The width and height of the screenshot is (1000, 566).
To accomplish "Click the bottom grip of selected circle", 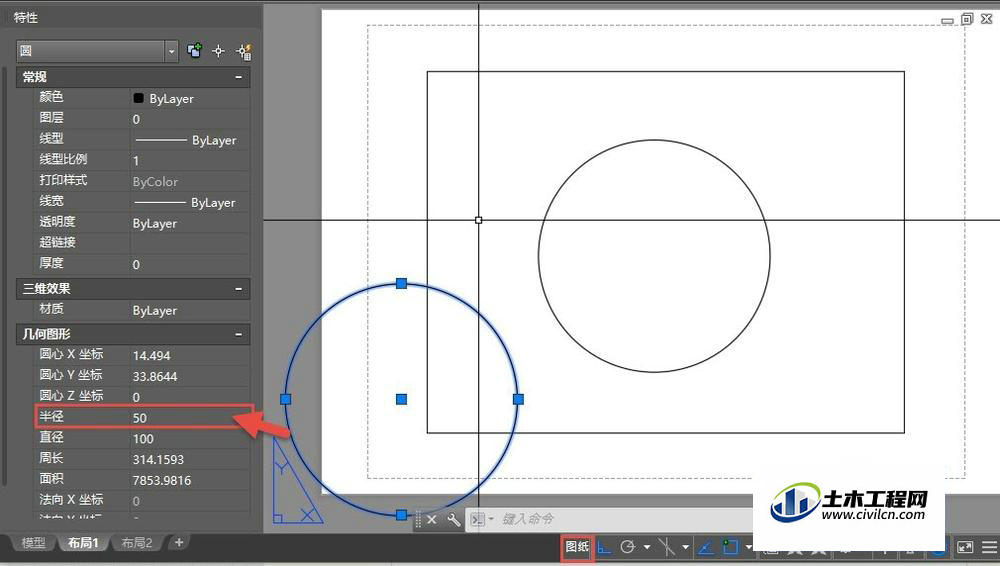I will coord(401,514).
